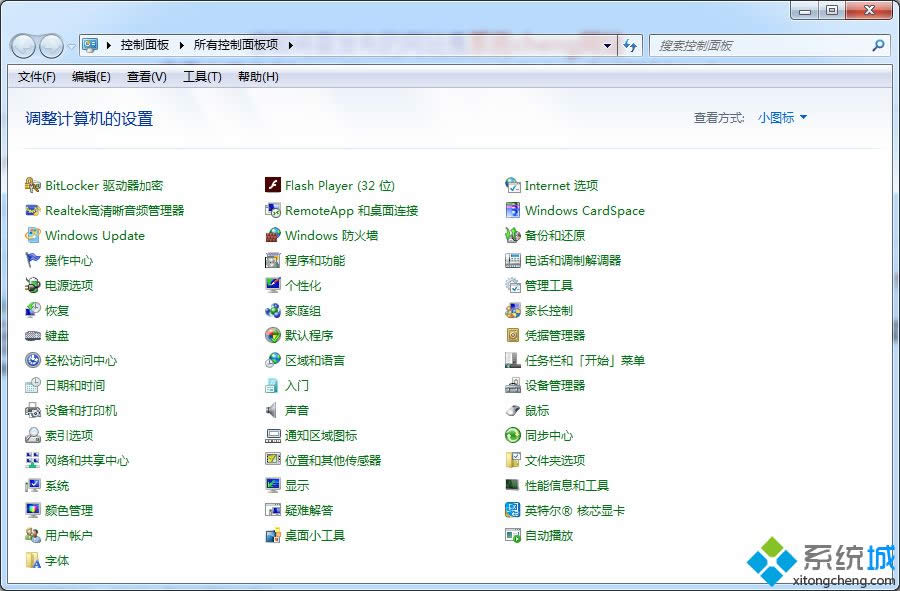
Task: Open the 任务栏和「开始」菜单 link
Action: [585, 360]
